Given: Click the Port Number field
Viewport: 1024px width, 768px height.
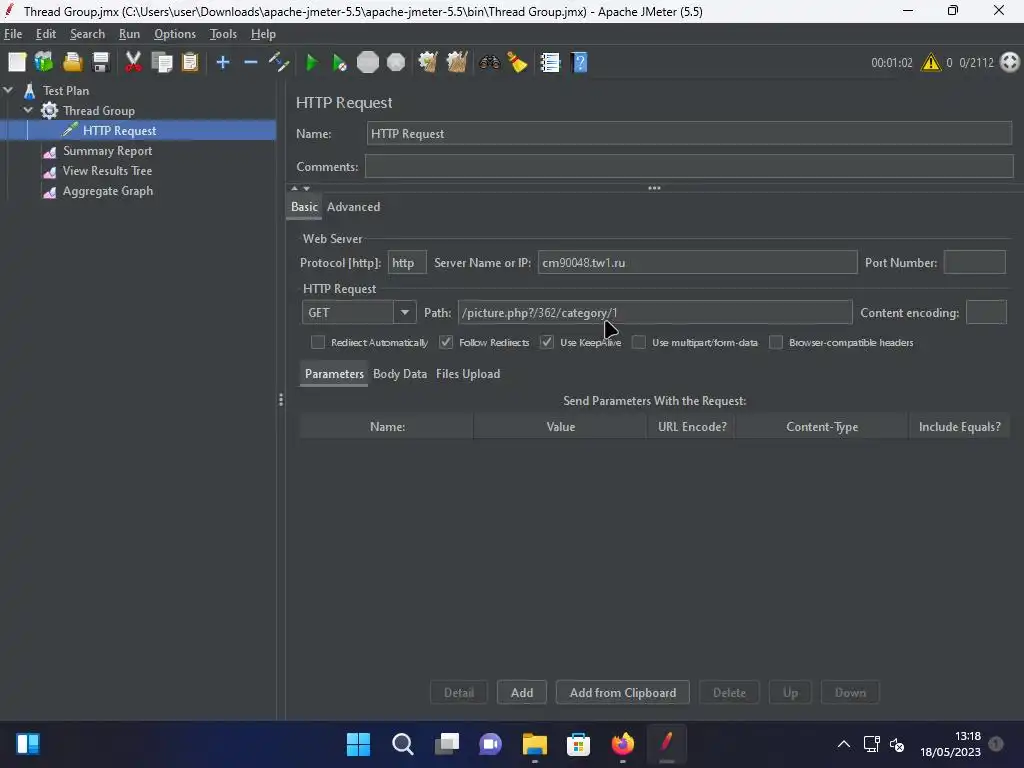Looking at the screenshot, I should [x=974, y=263].
